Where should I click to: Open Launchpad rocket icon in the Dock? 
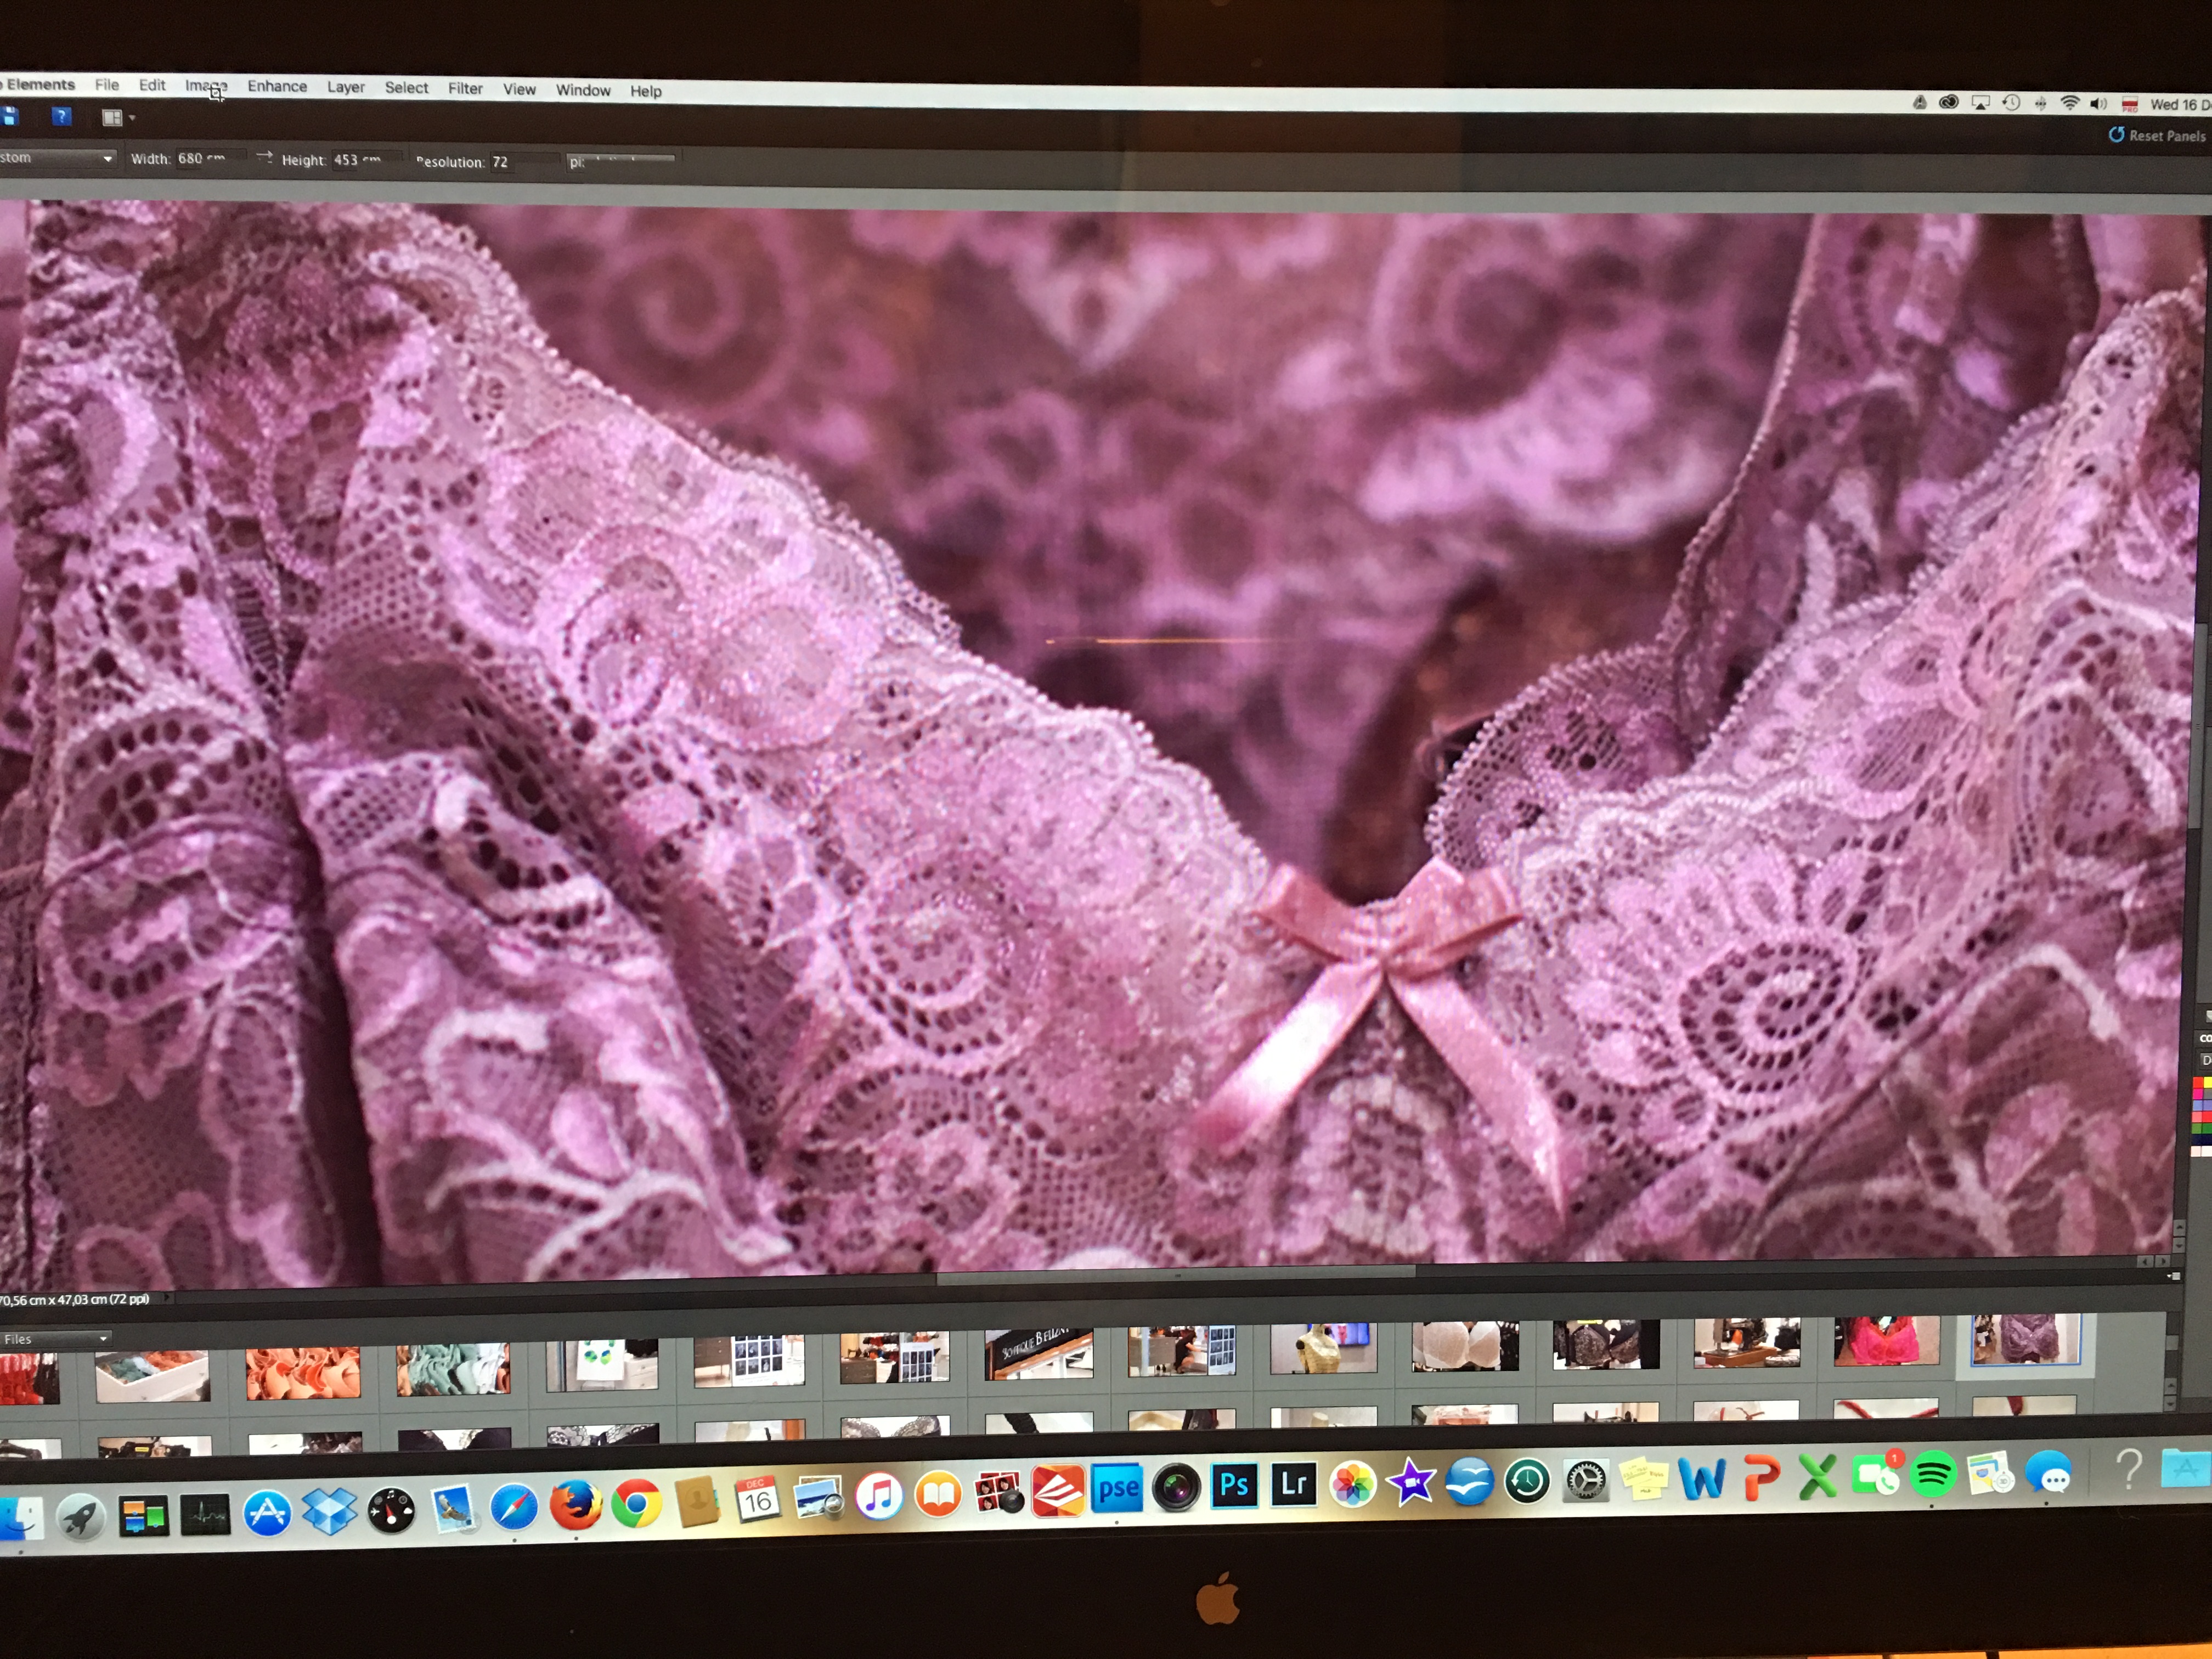(x=81, y=1519)
